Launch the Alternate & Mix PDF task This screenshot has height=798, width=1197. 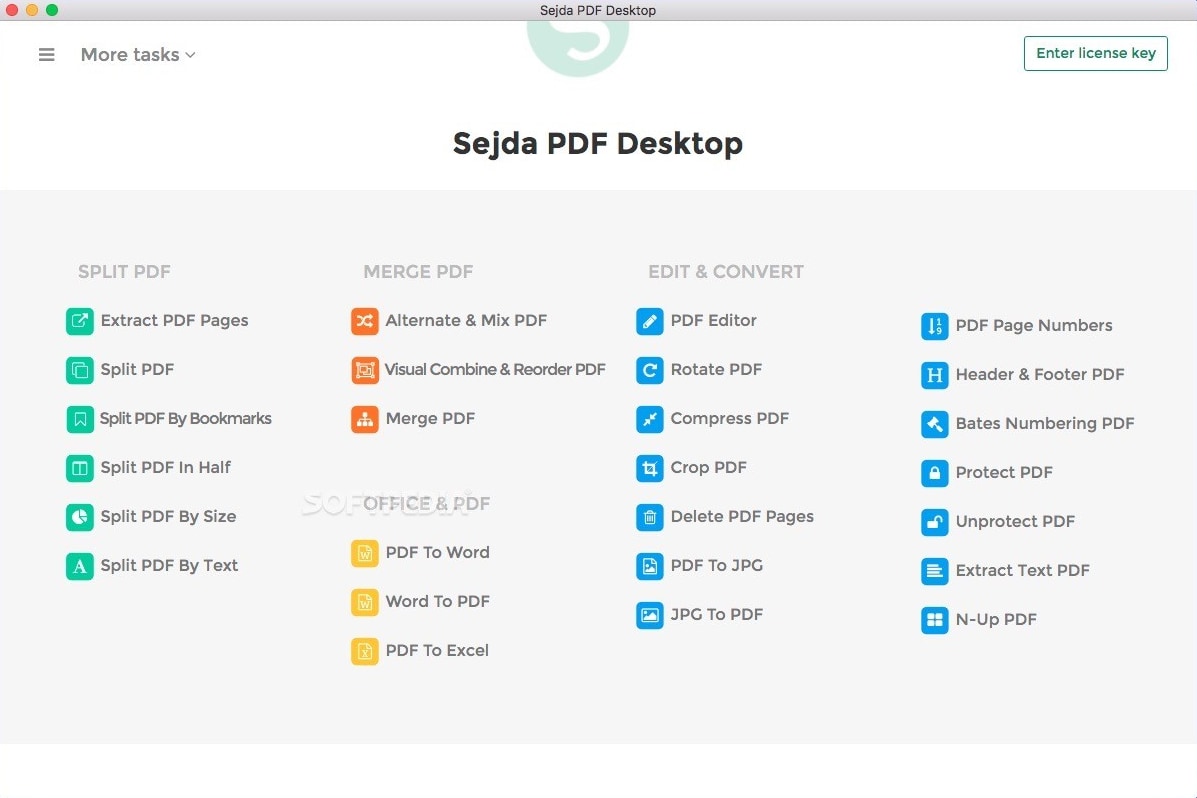point(466,321)
